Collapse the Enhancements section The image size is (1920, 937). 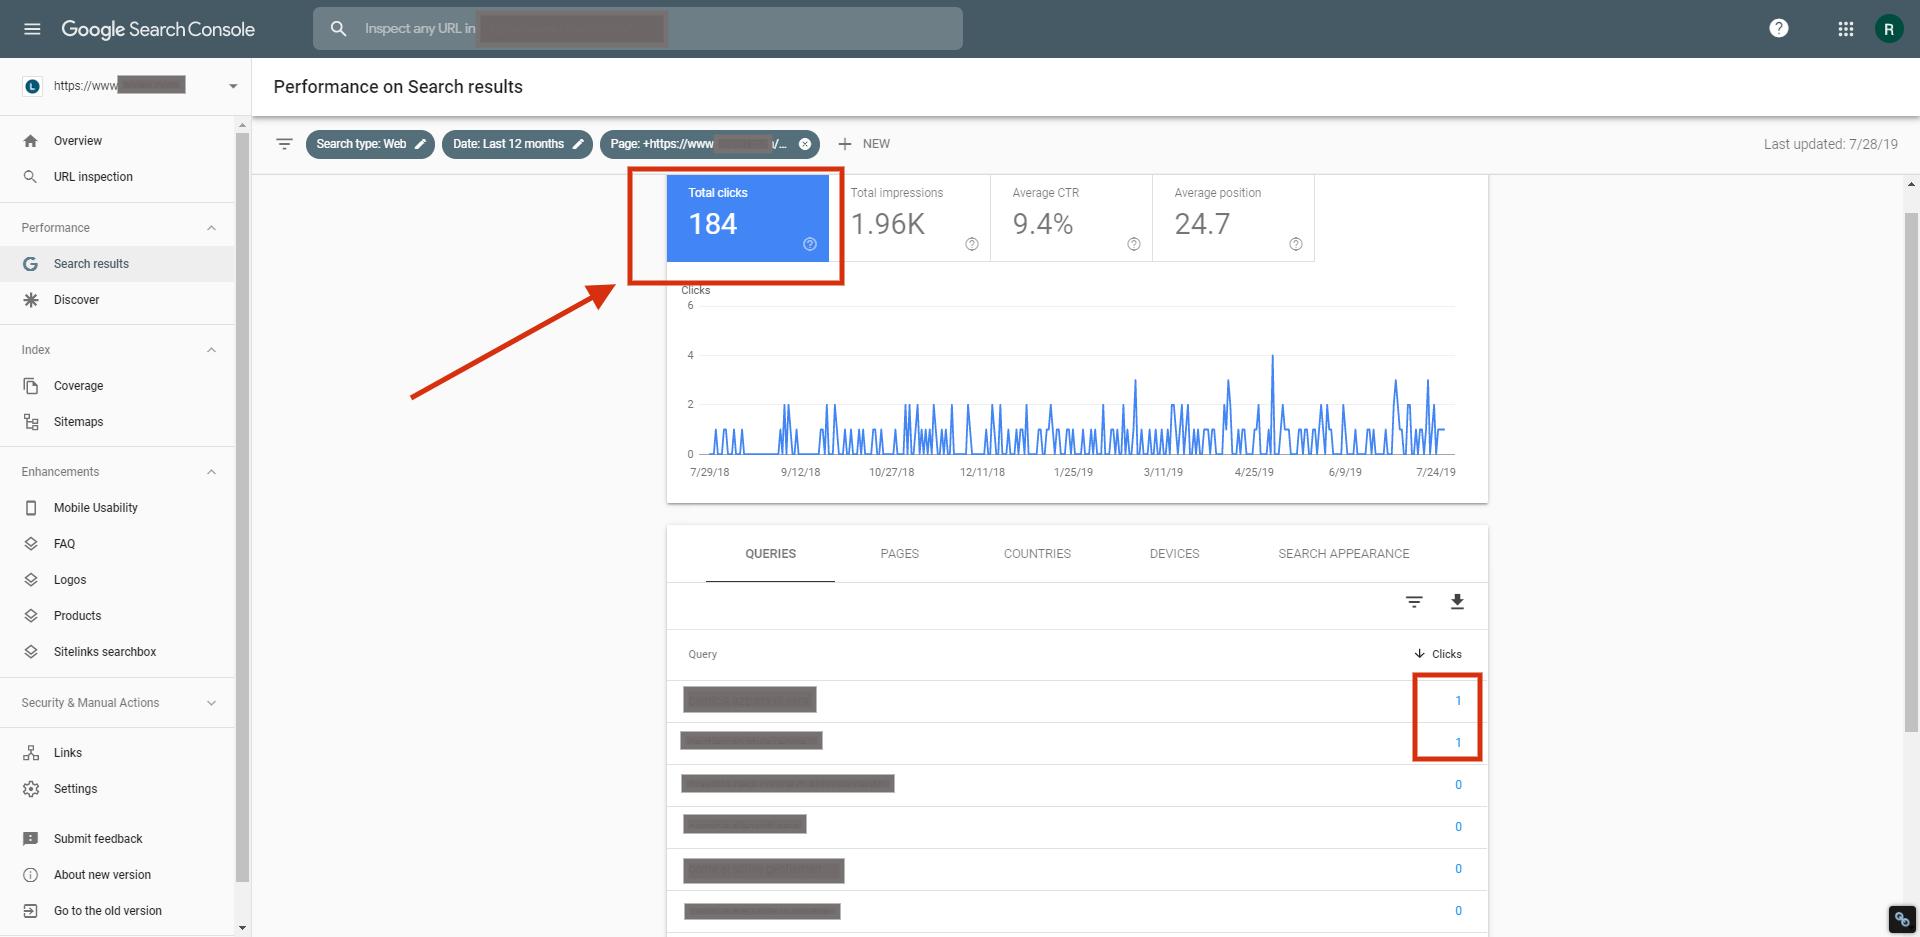click(x=211, y=472)
